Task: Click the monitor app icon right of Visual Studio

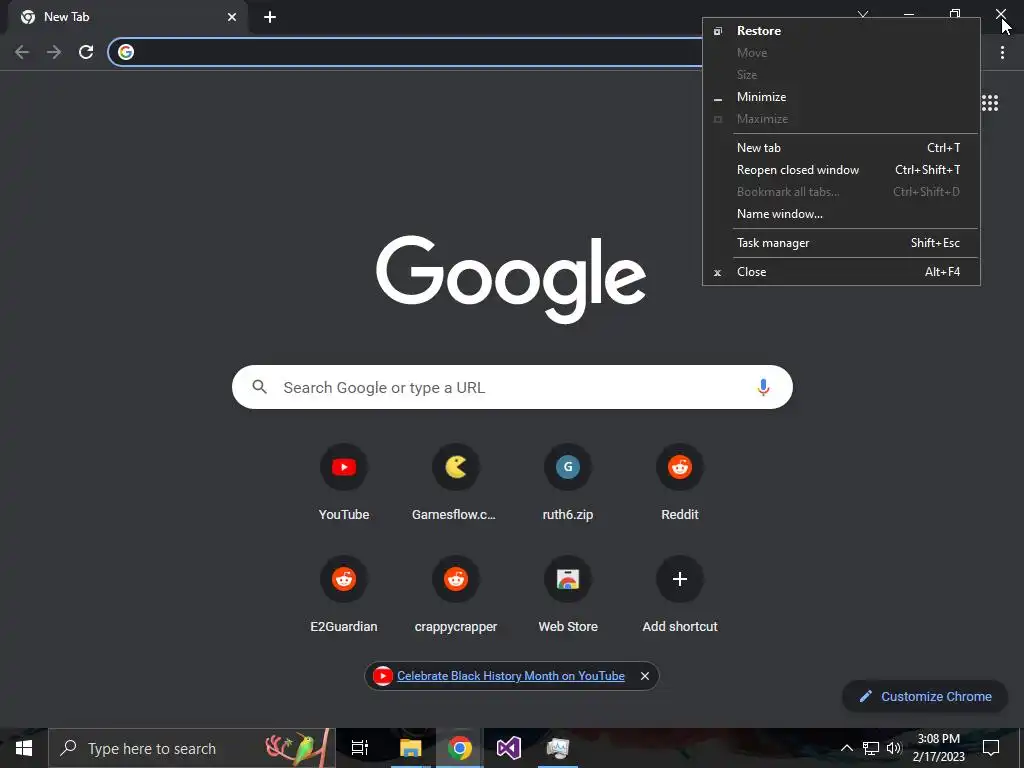Action: (x=558, y=748)
